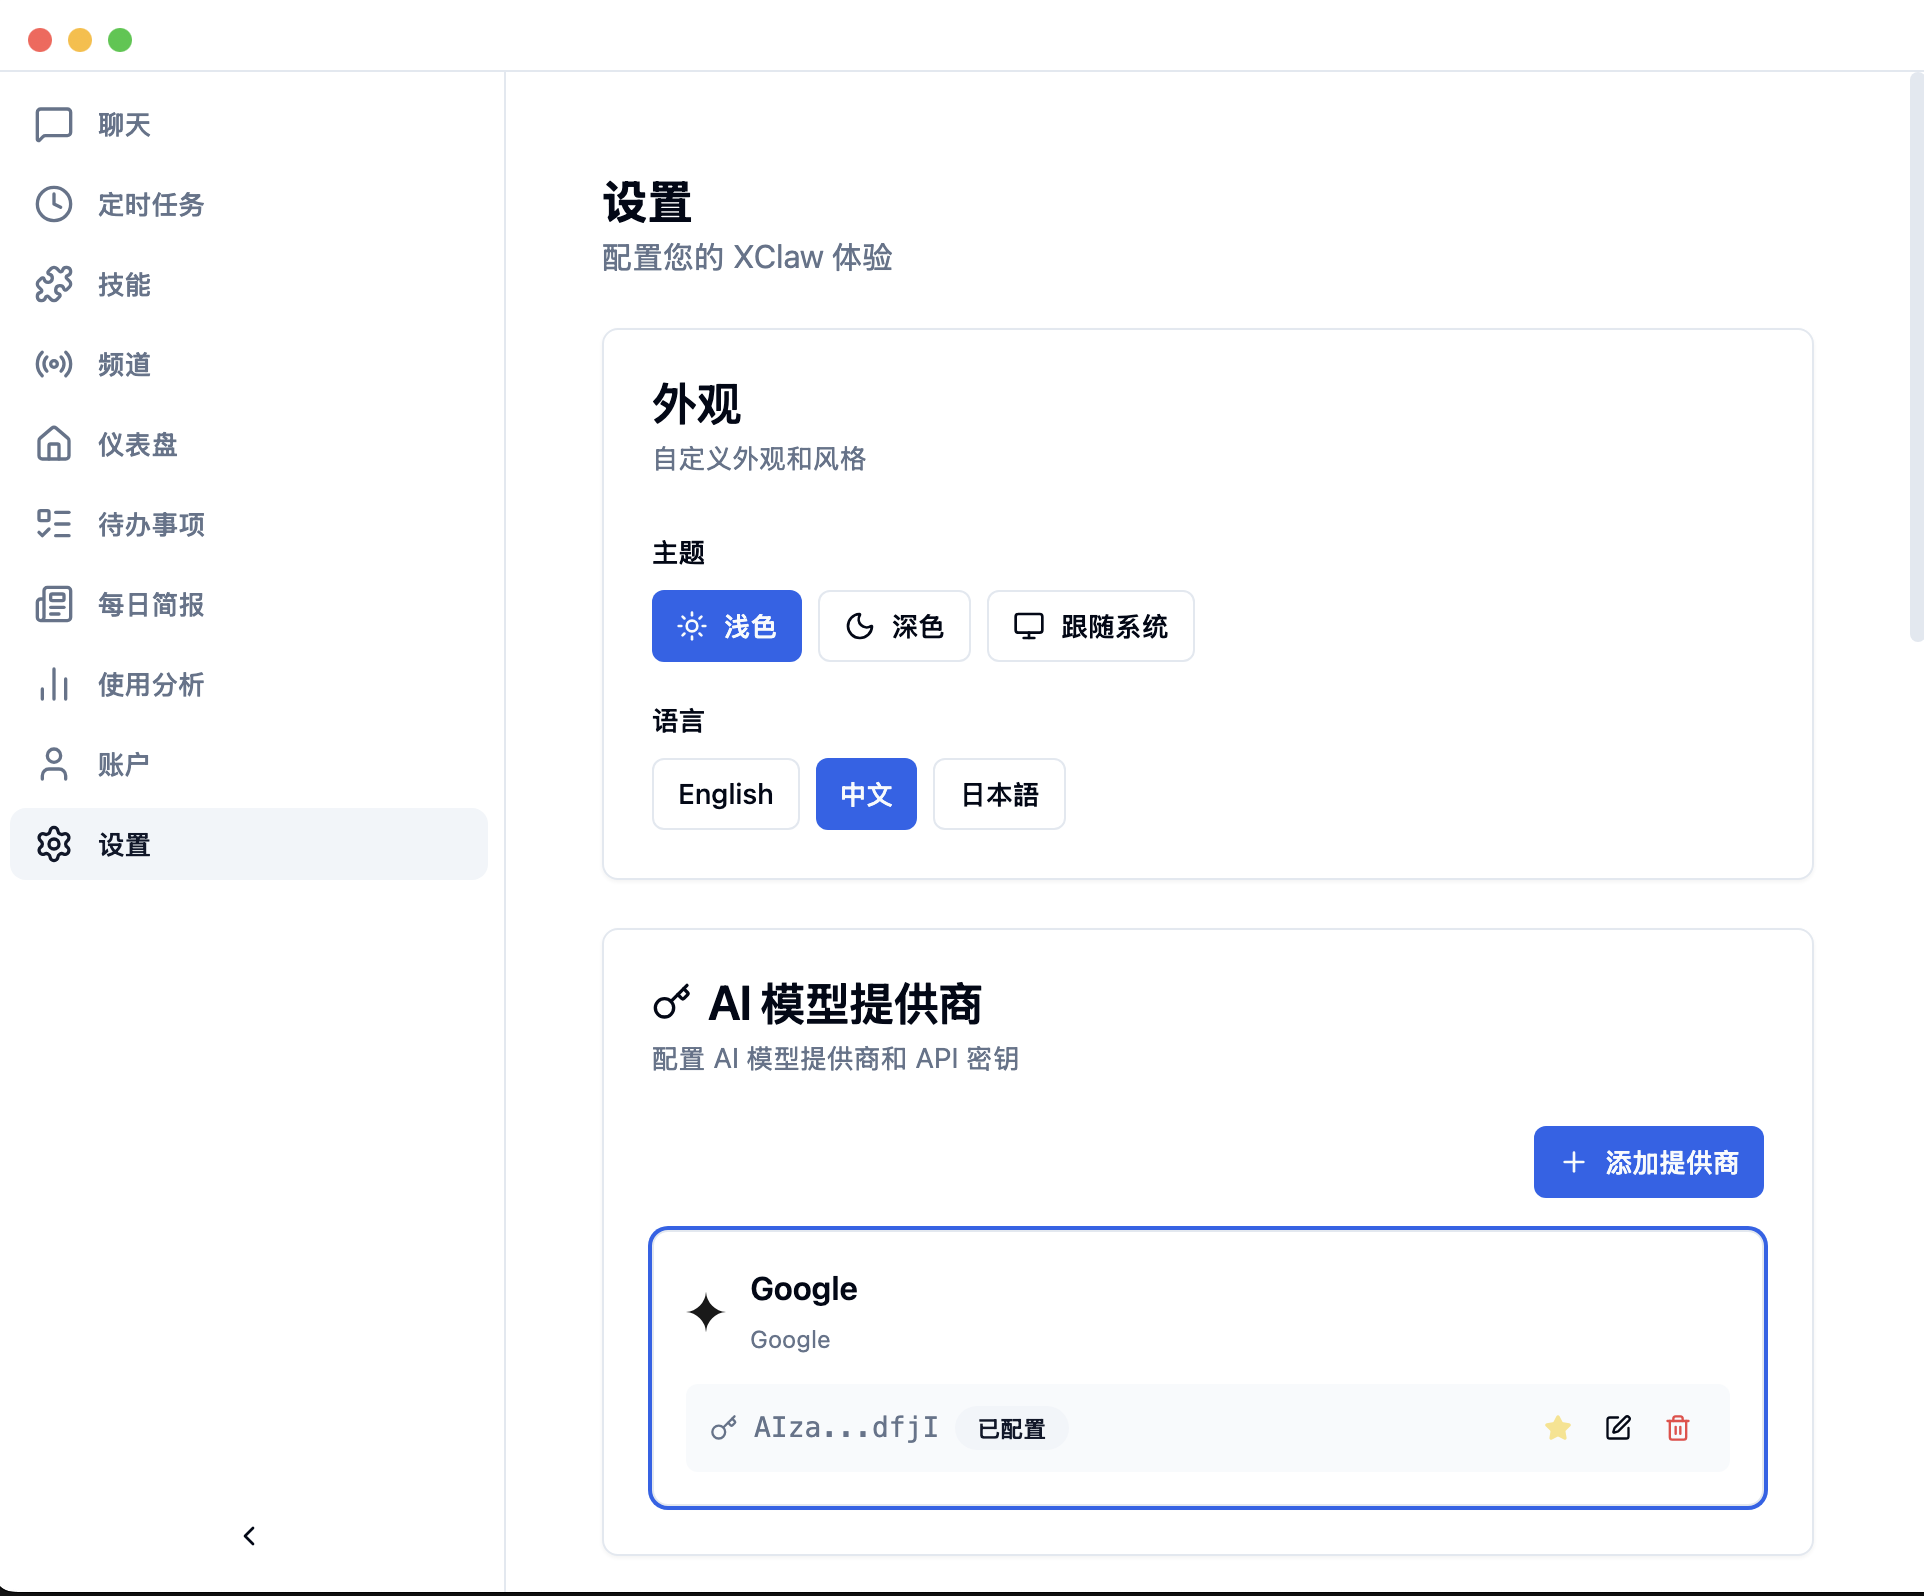The width and height of the screenshot is (1924, 1596).
Task: Select the 仪表盘 home icon
Action: click(53, 444)
